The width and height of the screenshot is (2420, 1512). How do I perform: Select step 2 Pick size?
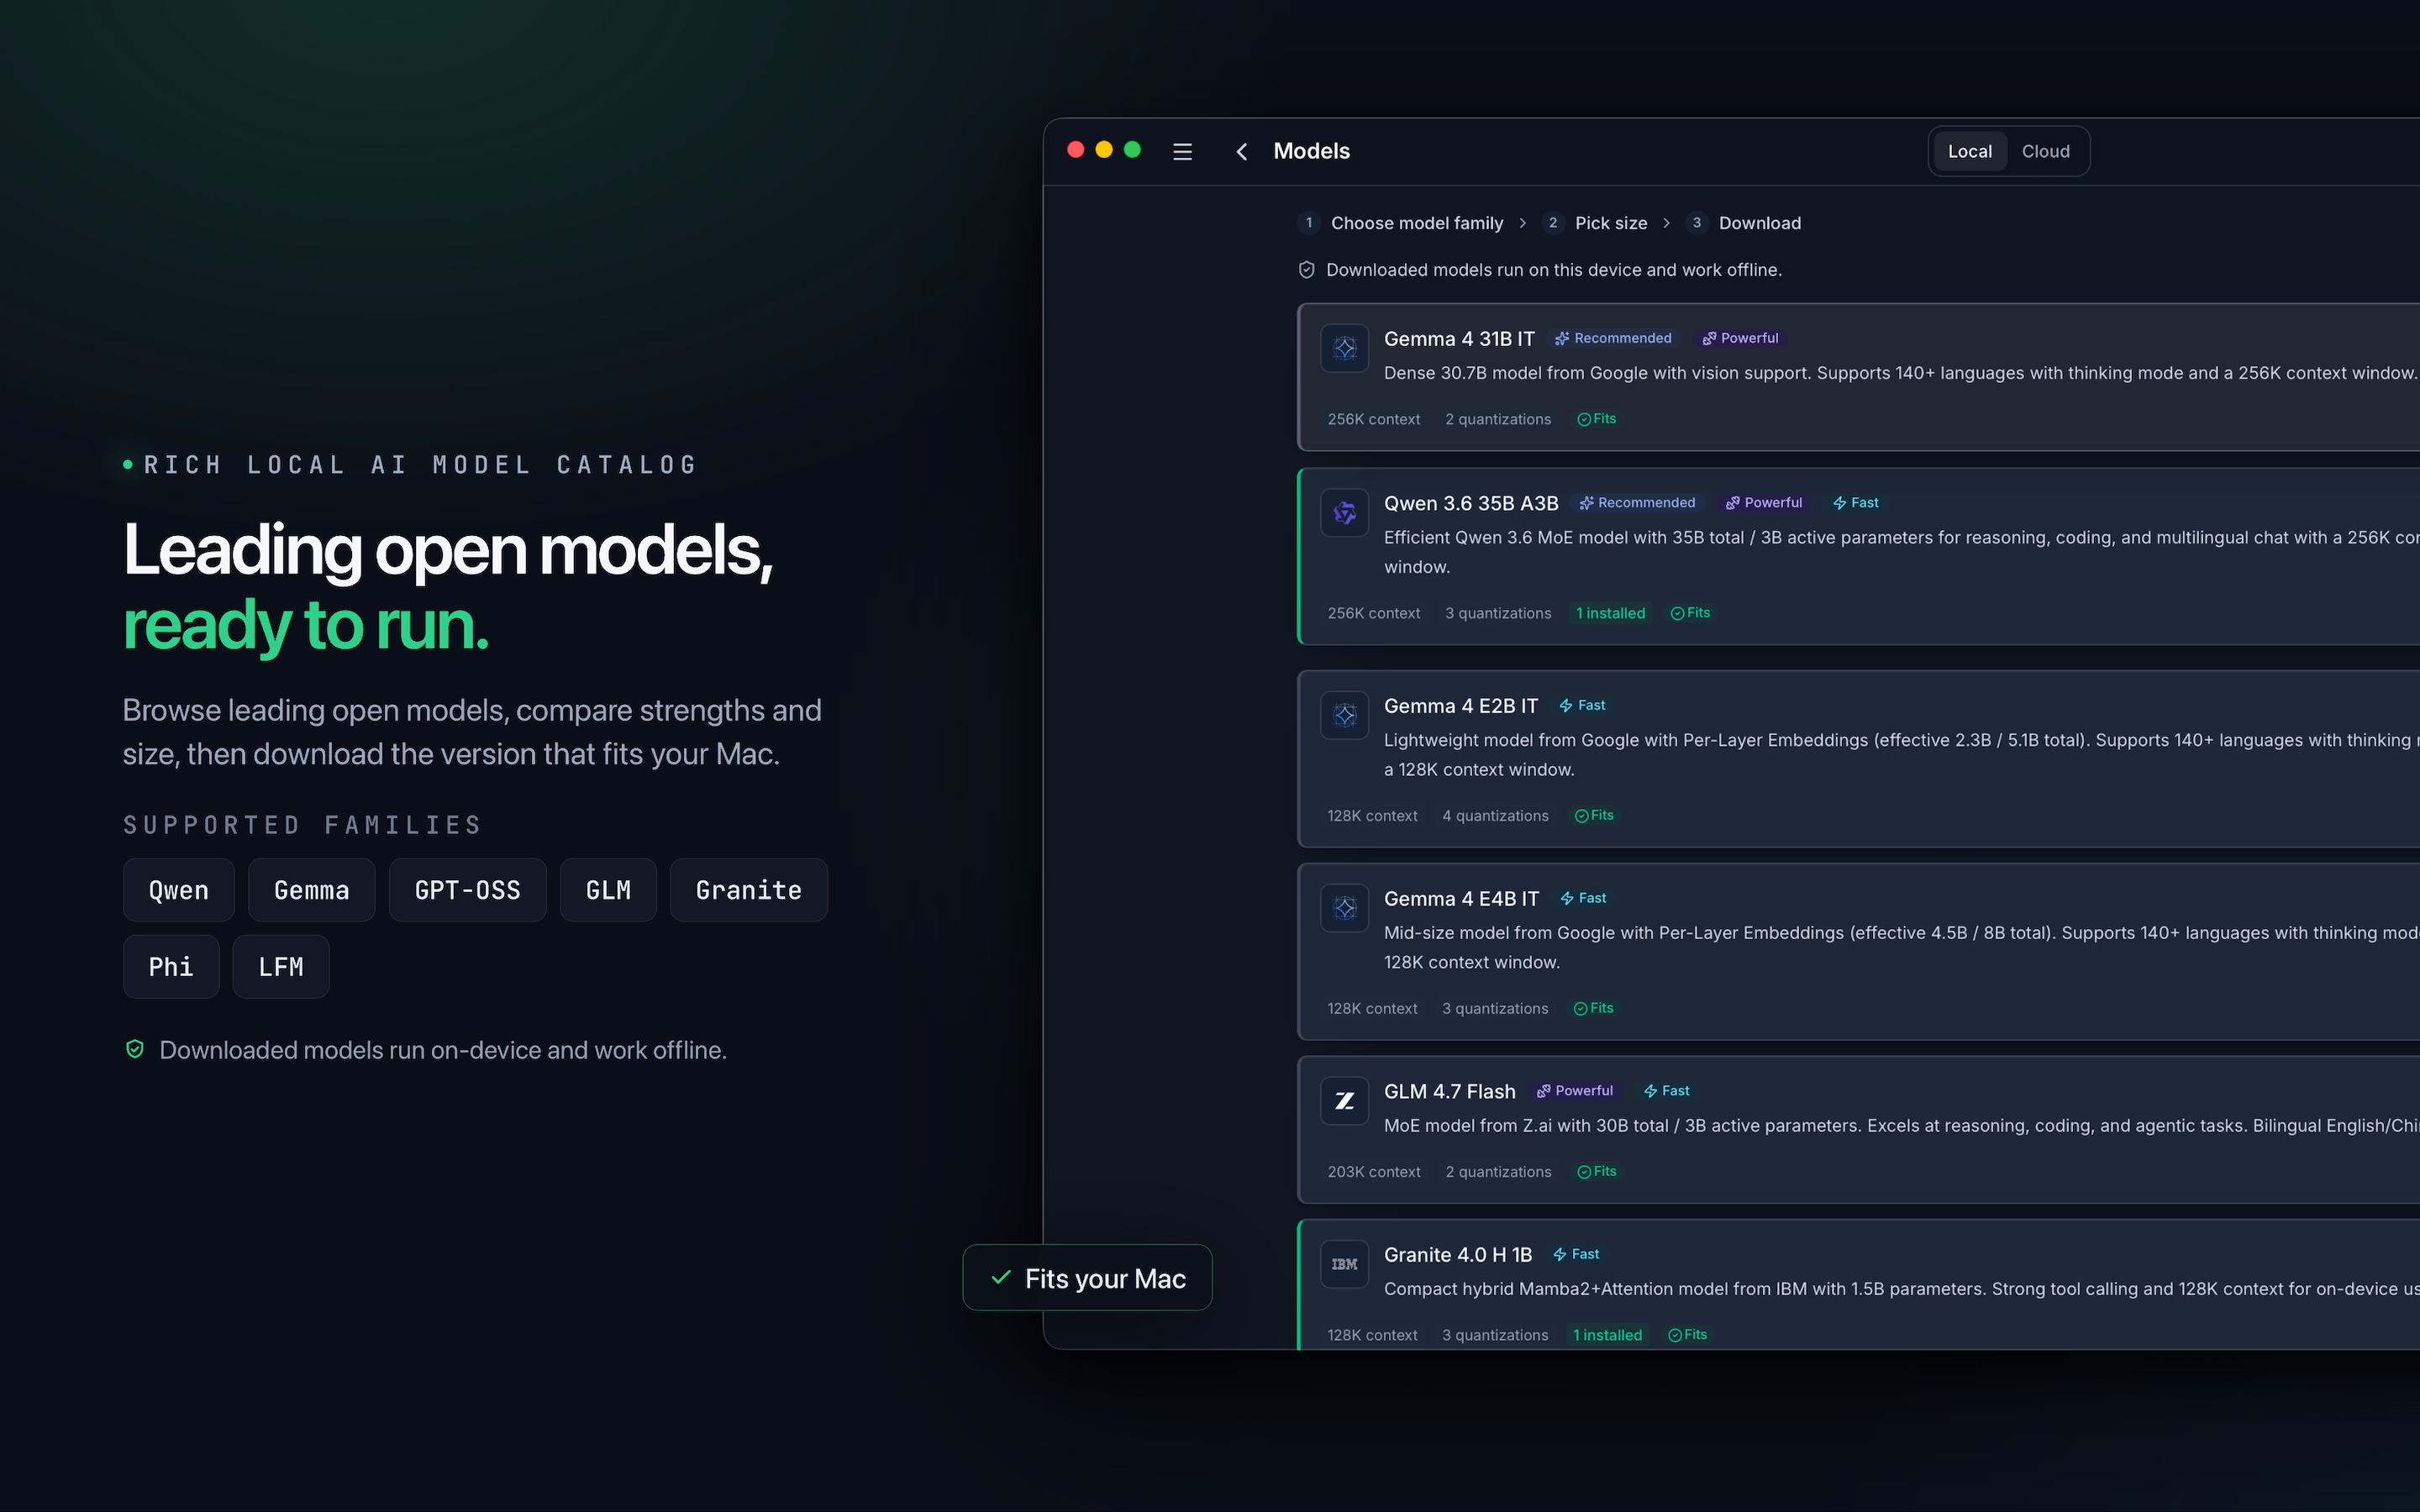tap(1594, 223)
